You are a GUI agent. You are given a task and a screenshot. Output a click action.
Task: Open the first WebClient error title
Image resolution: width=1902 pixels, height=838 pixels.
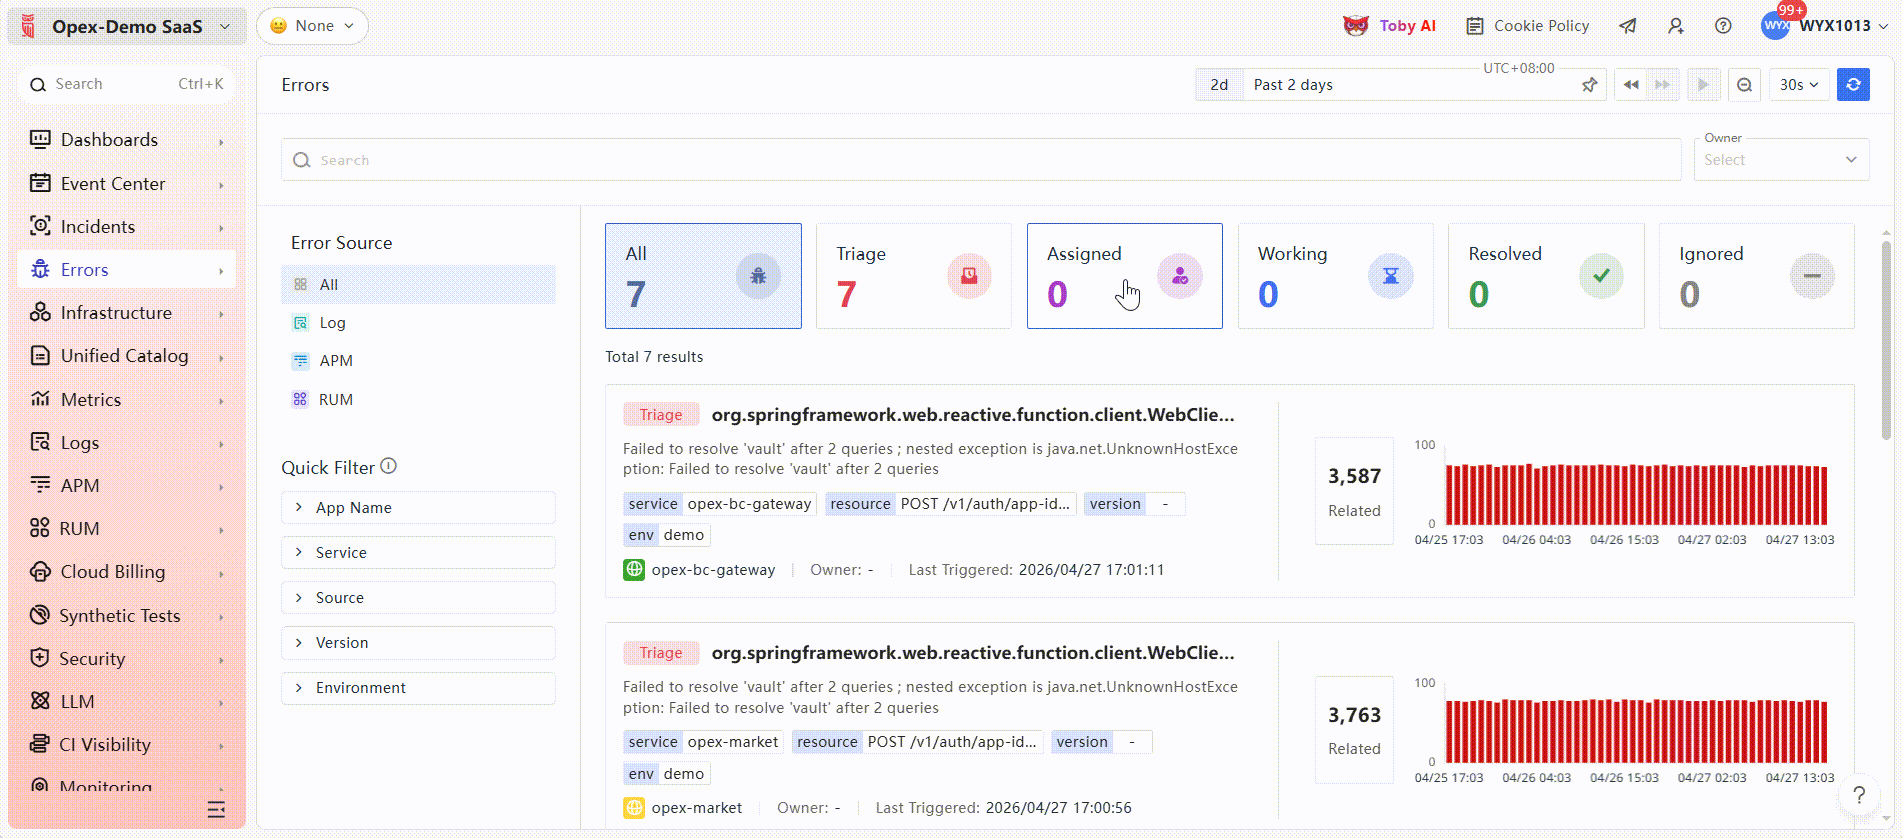pos(972,415)
